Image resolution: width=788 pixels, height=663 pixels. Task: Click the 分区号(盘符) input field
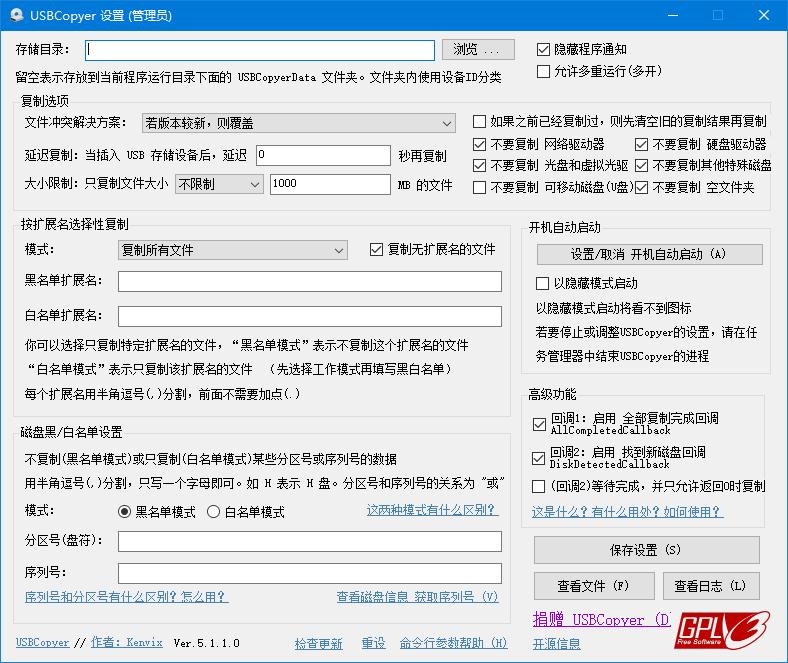[x=310, y=542]
